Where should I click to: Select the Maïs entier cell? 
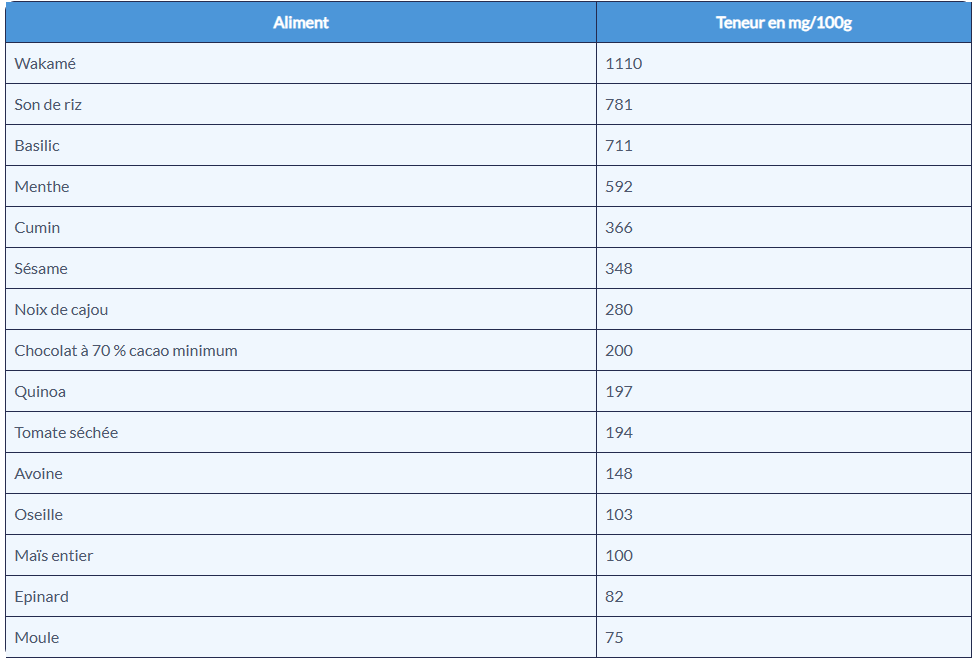(x=54, y=556)
